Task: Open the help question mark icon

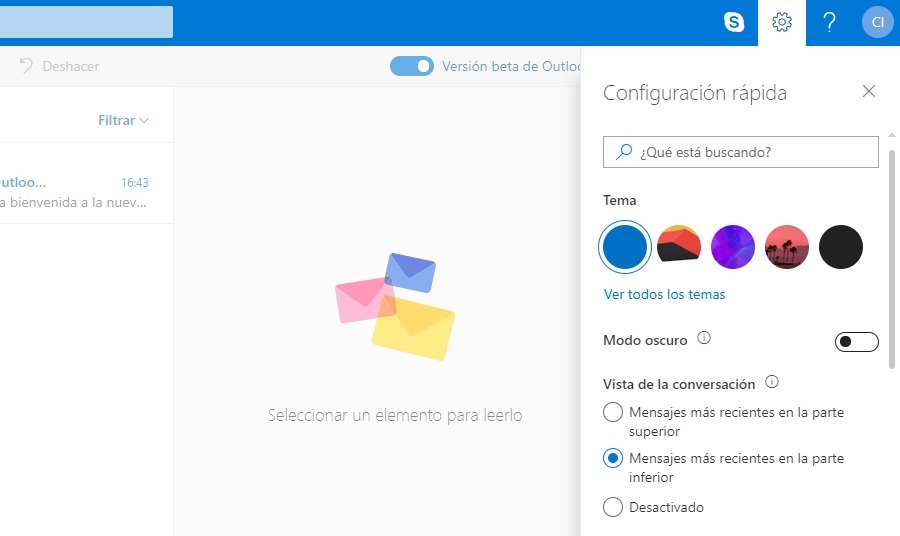Action: (829, 22)
